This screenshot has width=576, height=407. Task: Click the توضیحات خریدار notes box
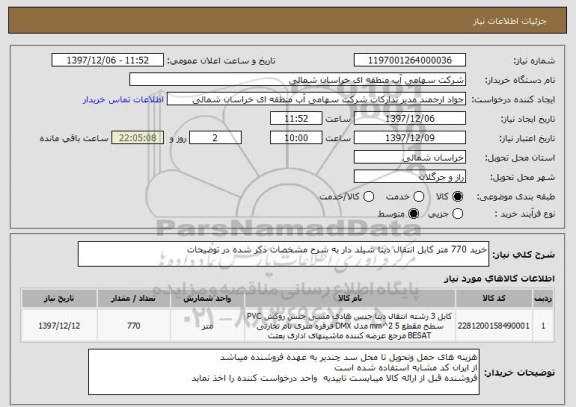pyautogui.click(x=284, y=372)
